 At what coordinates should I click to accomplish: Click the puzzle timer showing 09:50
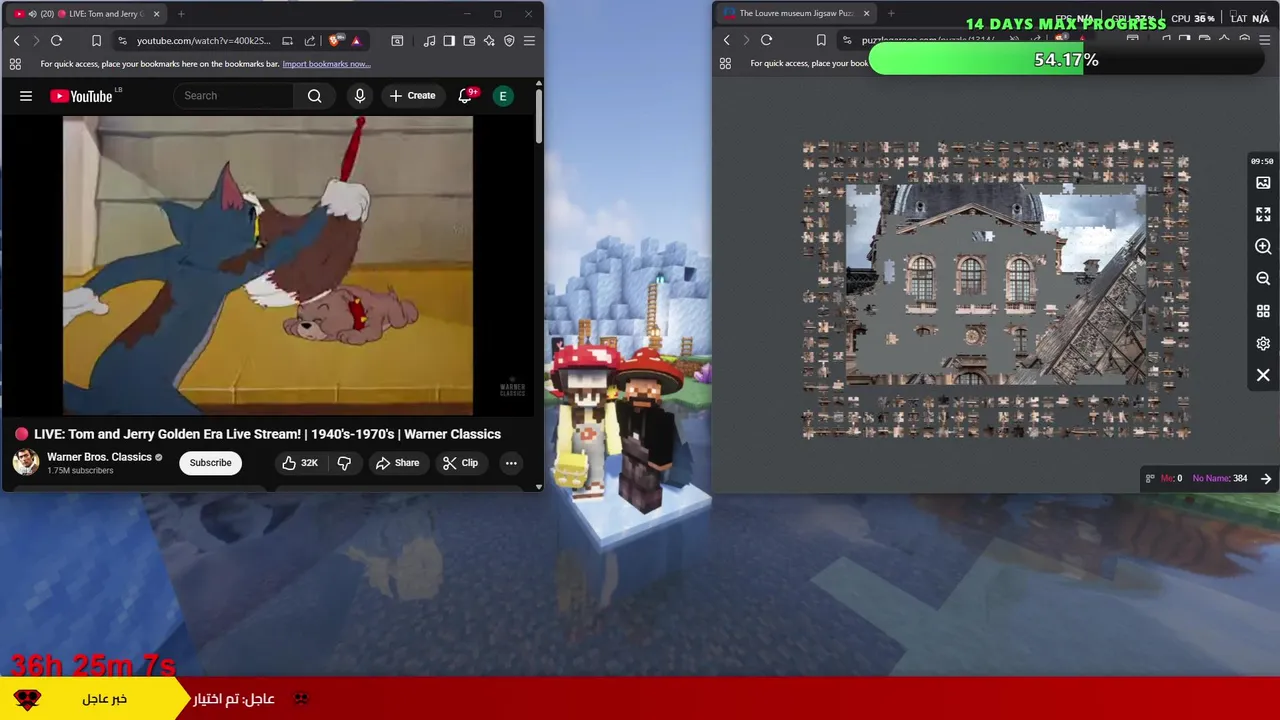[x=1262, y=161]
